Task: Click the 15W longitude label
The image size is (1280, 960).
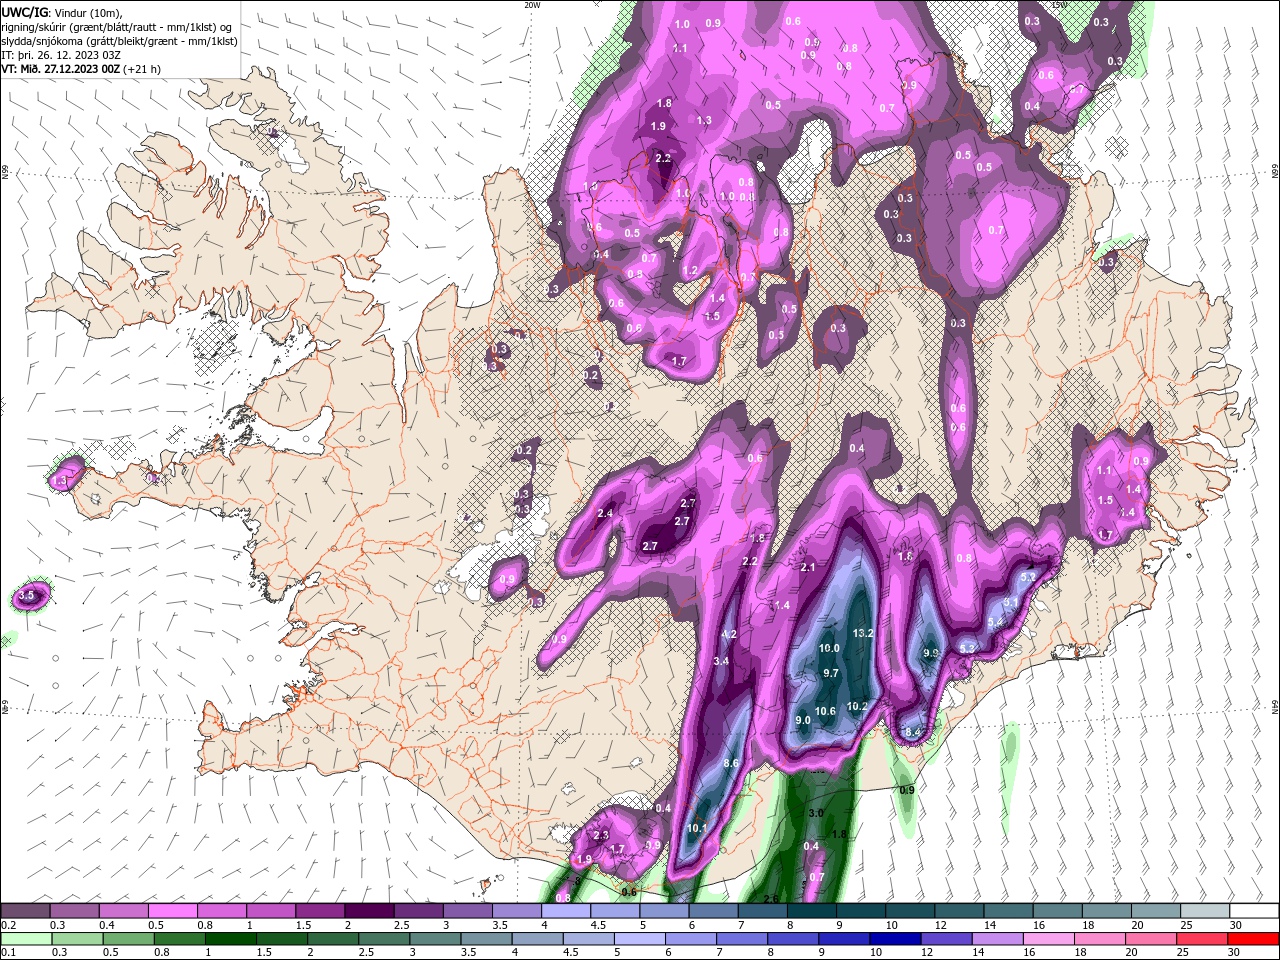Action: pos(1059,5)
